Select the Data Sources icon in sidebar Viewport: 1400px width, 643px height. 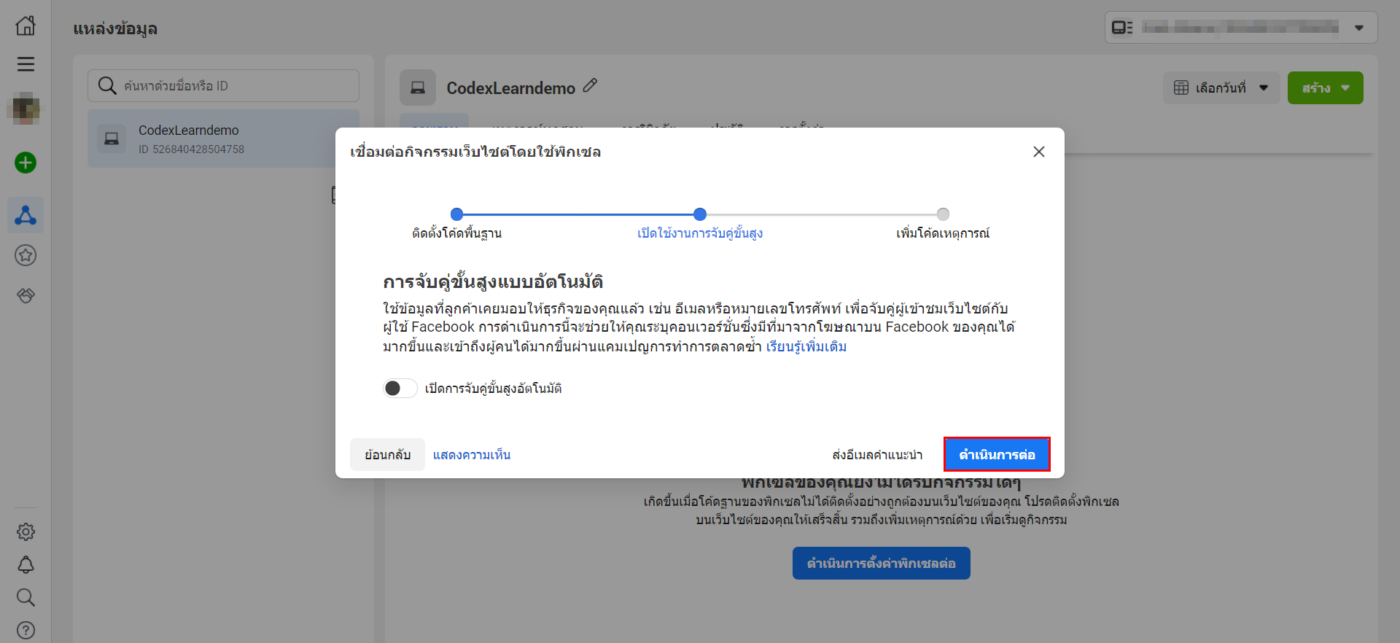(x=26, y=214)
